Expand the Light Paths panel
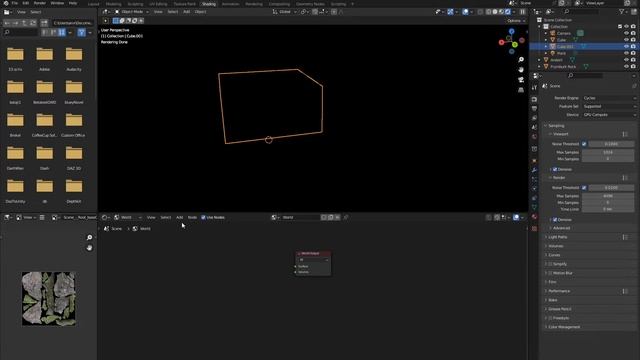The image size is (640, 360). [558, 237]
